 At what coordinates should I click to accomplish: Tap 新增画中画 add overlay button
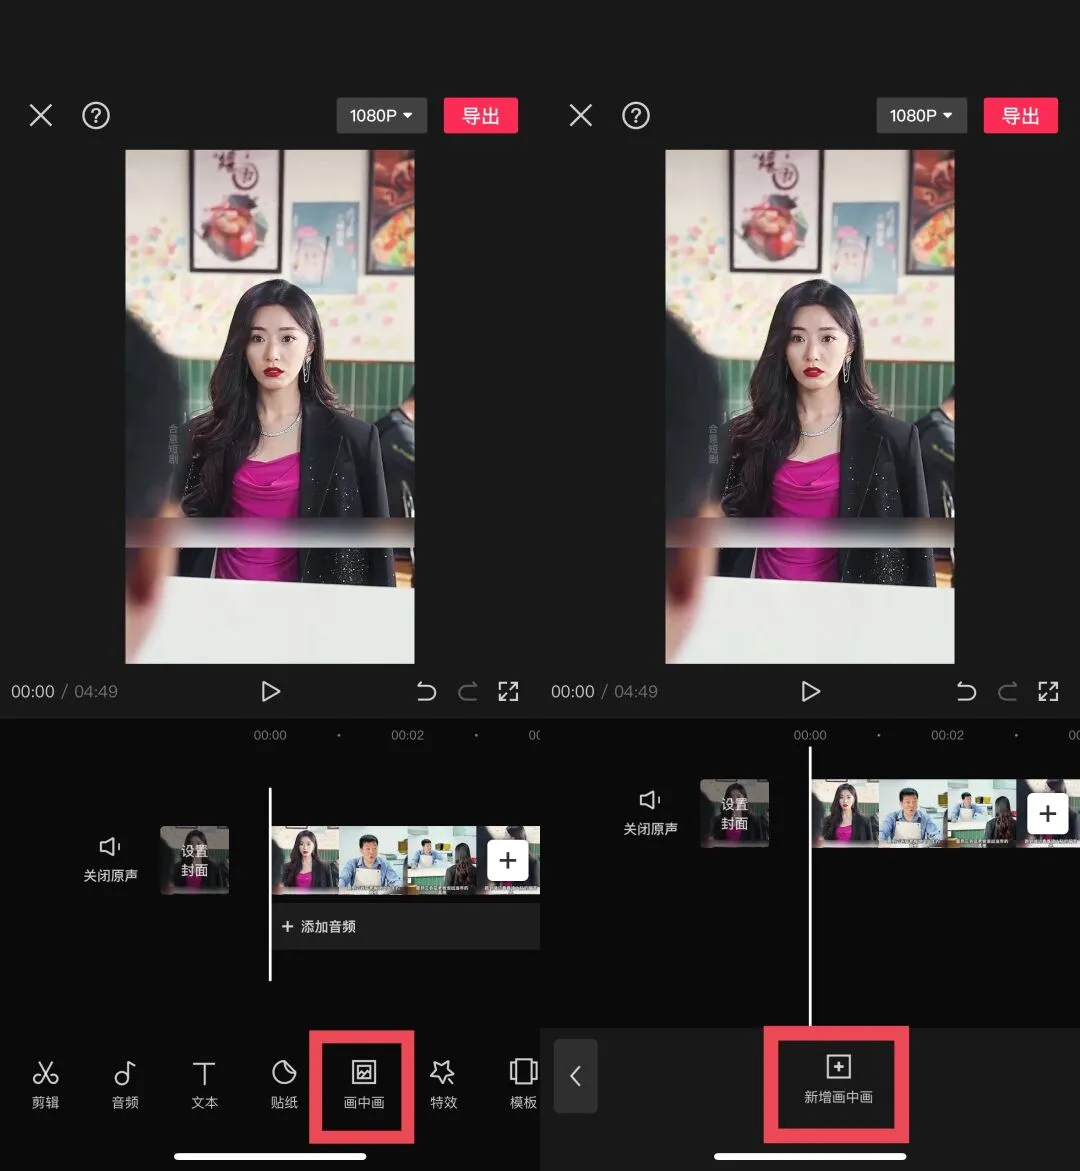838,1080
